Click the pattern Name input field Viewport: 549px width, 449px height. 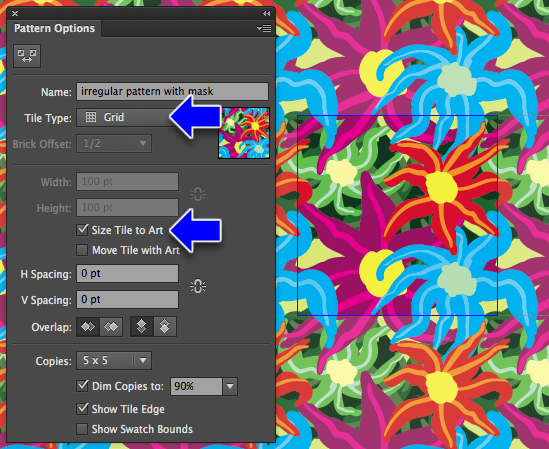[173, 91]
